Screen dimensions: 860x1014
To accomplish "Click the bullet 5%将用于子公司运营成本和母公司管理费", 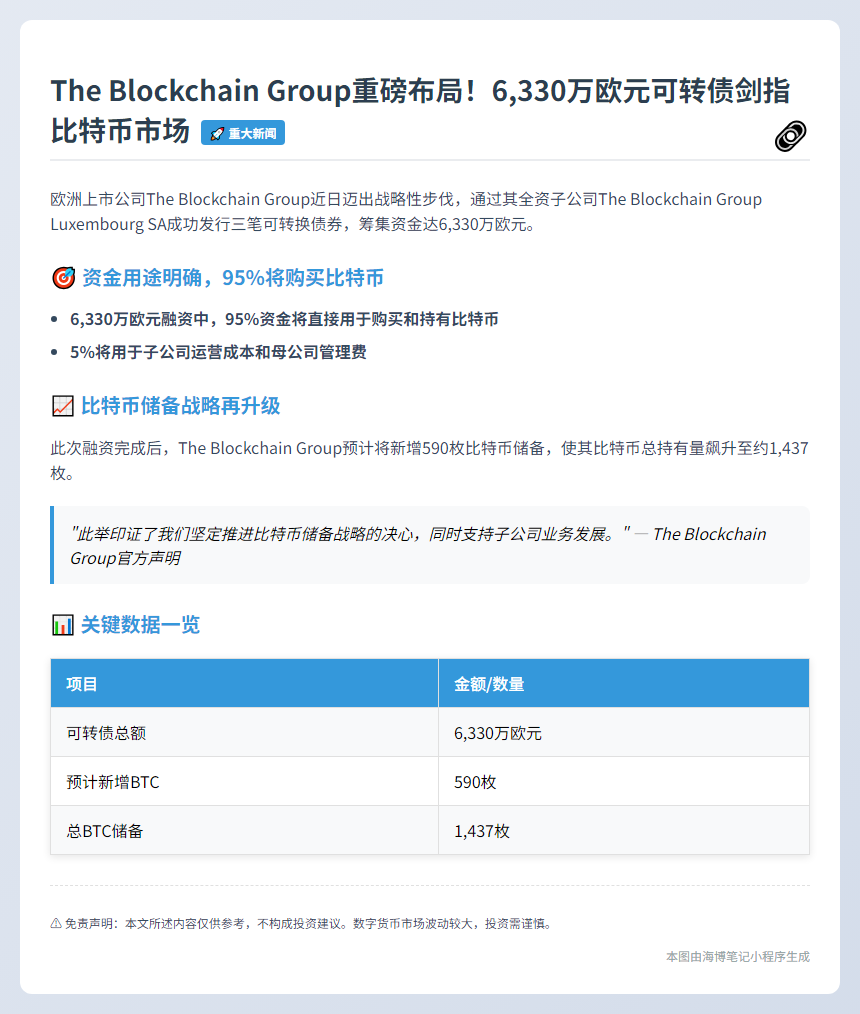I will point(219,352).
